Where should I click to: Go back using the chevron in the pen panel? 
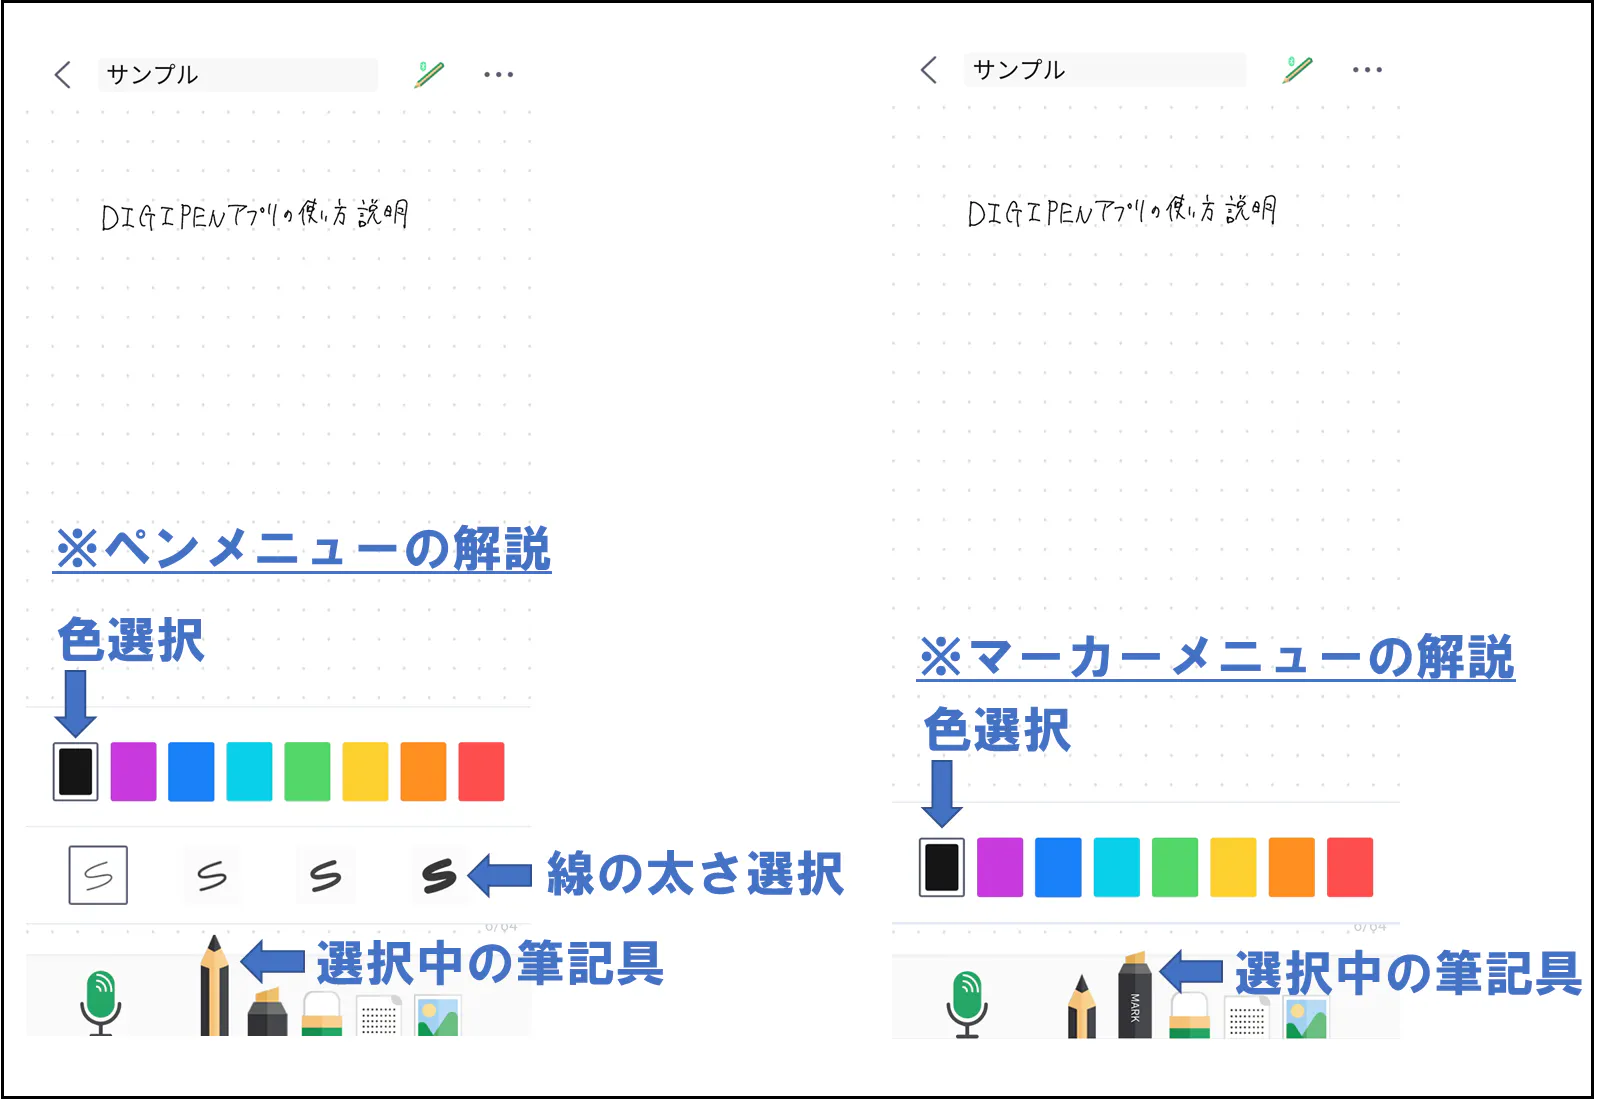(63, 74)
